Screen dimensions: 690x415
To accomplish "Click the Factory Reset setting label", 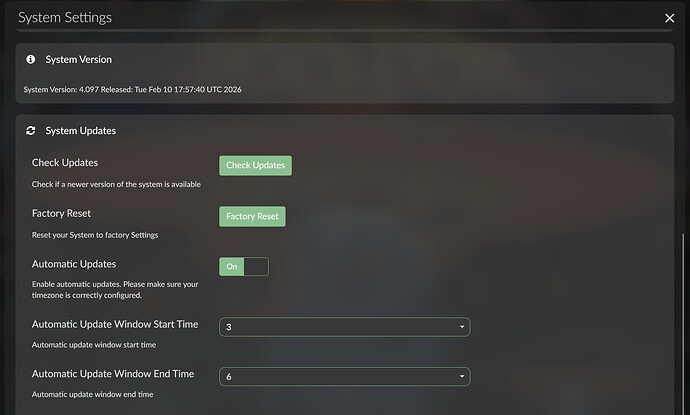I will 61,213.
